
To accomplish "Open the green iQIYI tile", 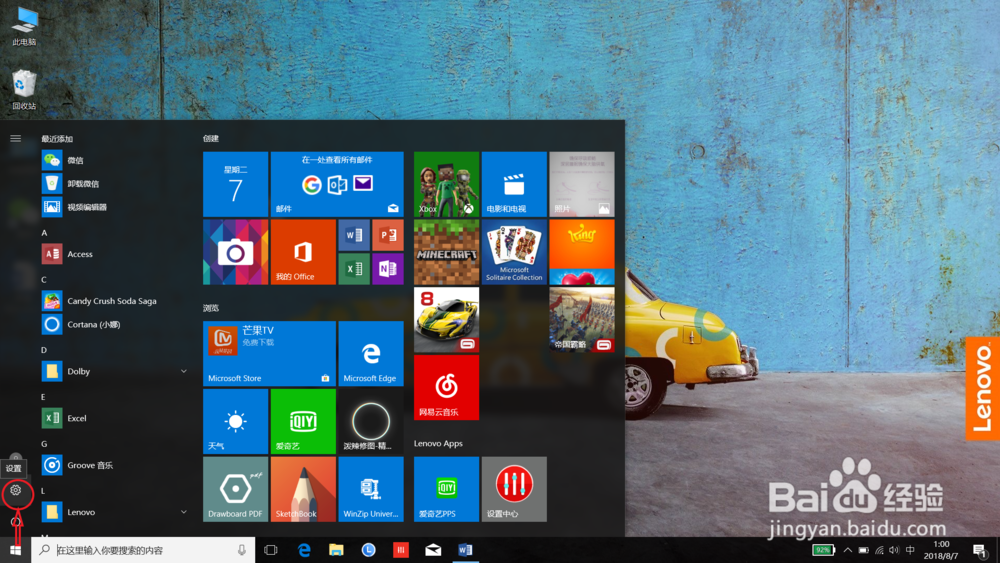I will coord(303,421).
